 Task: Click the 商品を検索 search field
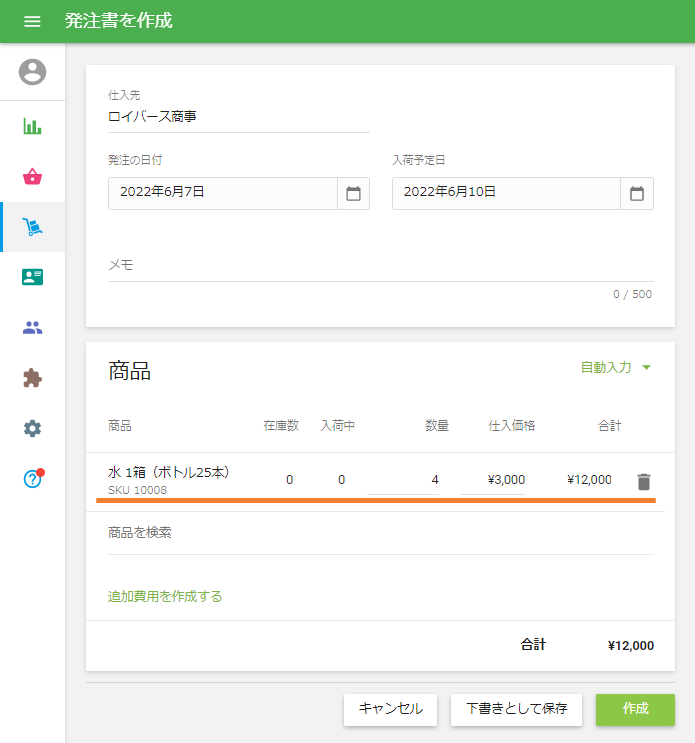381,533
